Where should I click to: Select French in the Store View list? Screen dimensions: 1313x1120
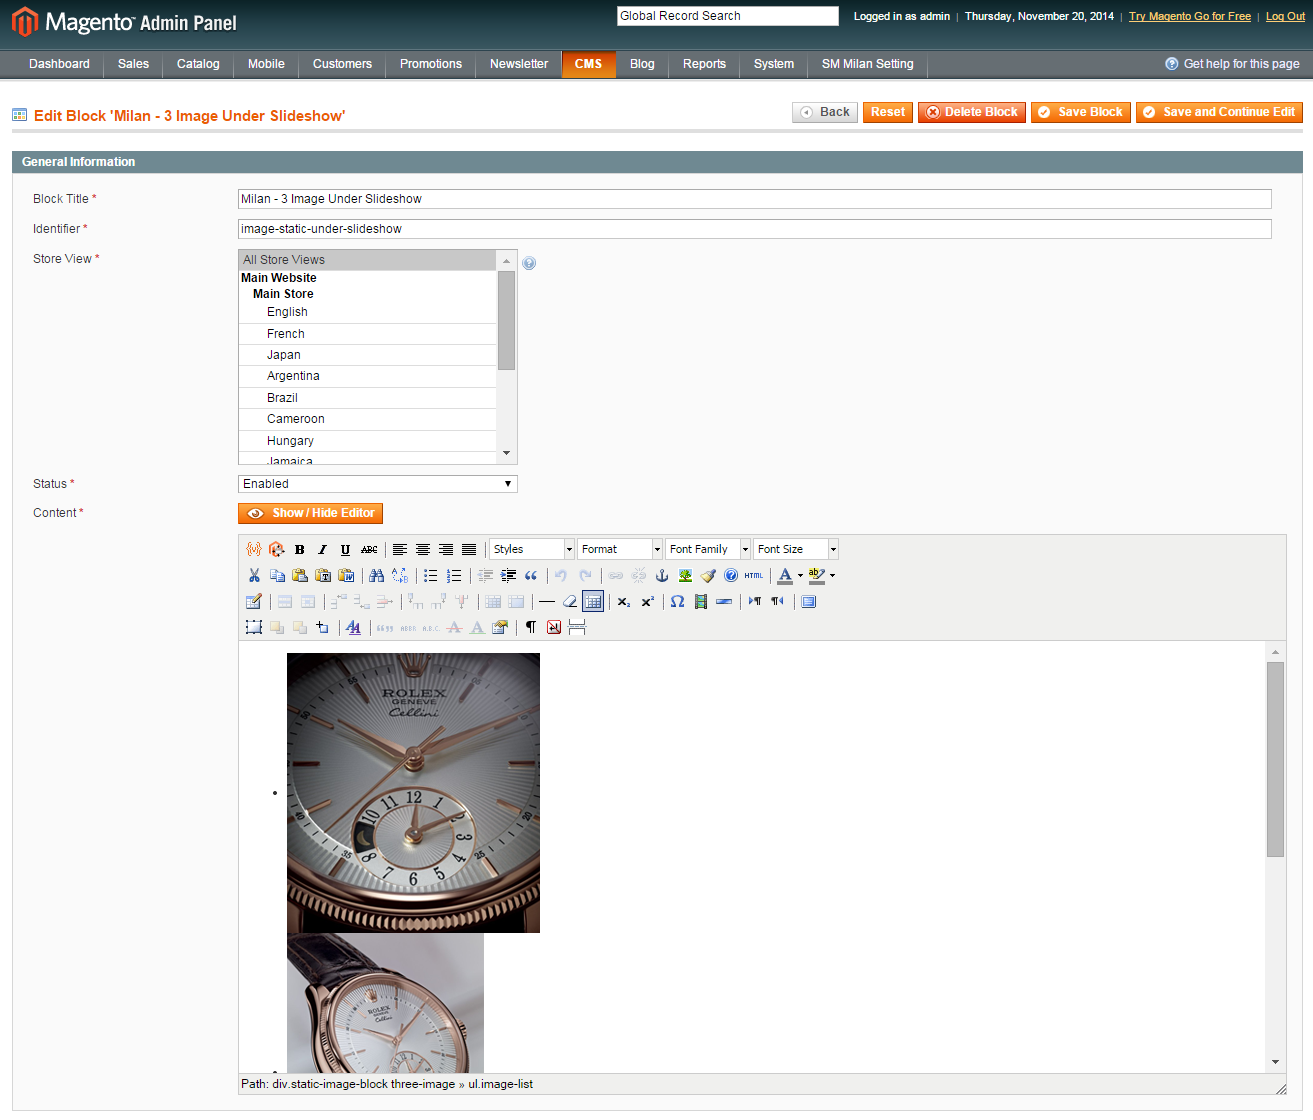(x=367, y=334)
